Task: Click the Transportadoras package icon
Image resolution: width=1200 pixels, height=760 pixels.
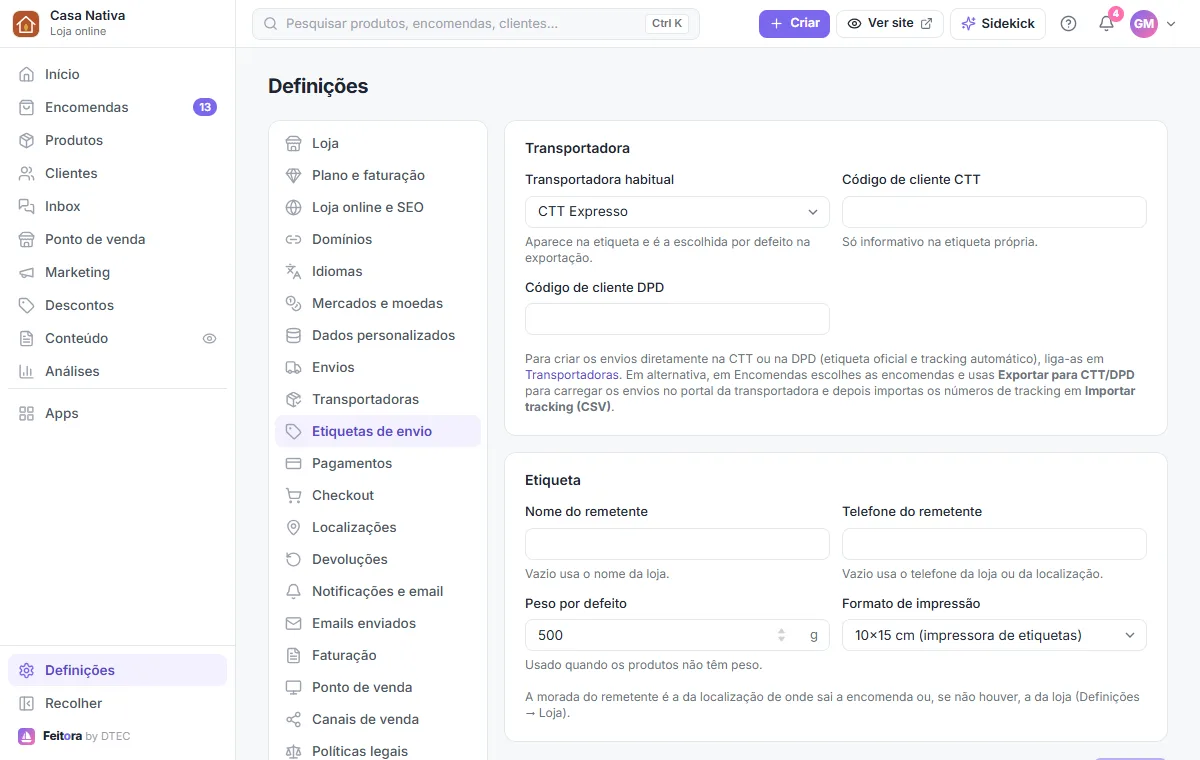Action: coord(293,399)
